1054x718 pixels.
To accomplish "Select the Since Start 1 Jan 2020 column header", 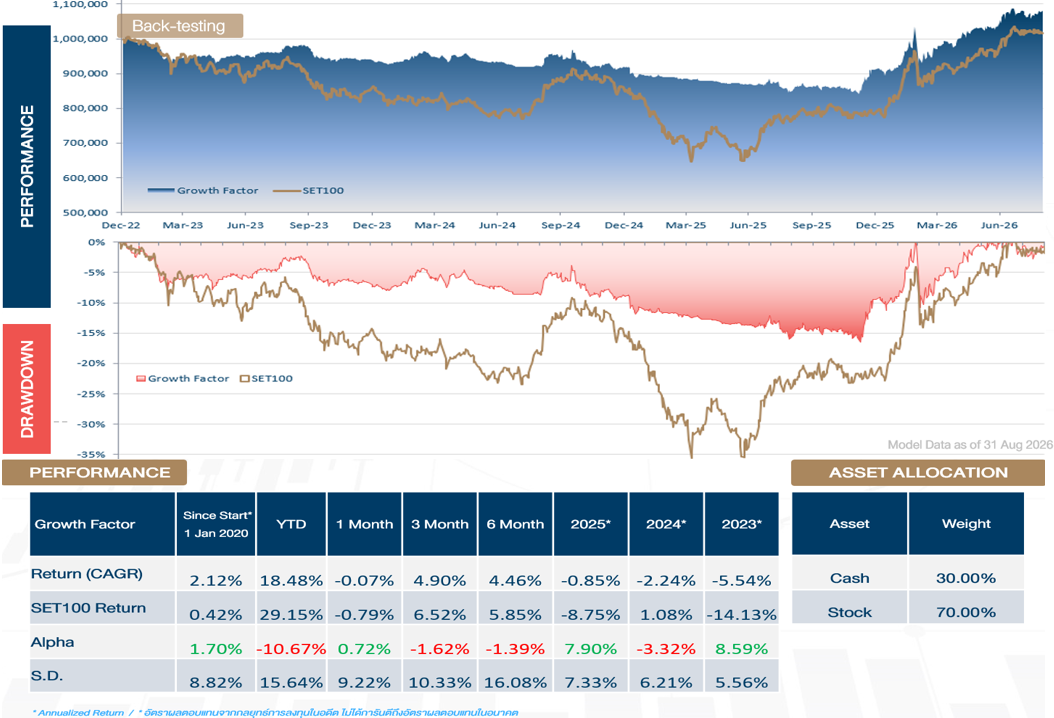I will click(216, 524).
